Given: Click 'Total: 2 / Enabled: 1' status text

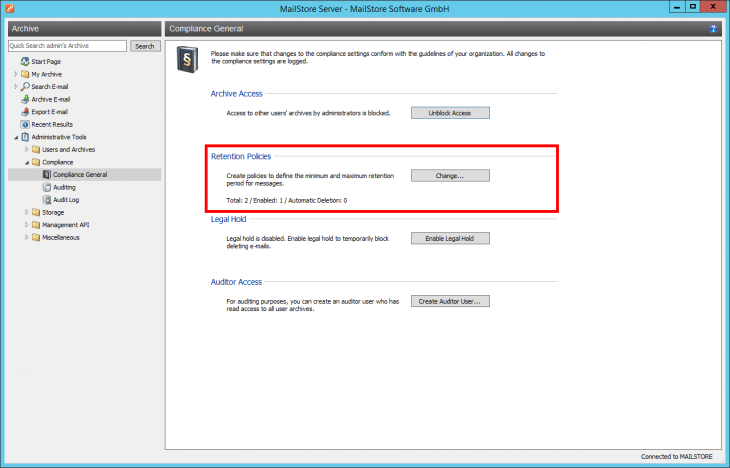Looking at the screenshot, I should pos(287,201).
